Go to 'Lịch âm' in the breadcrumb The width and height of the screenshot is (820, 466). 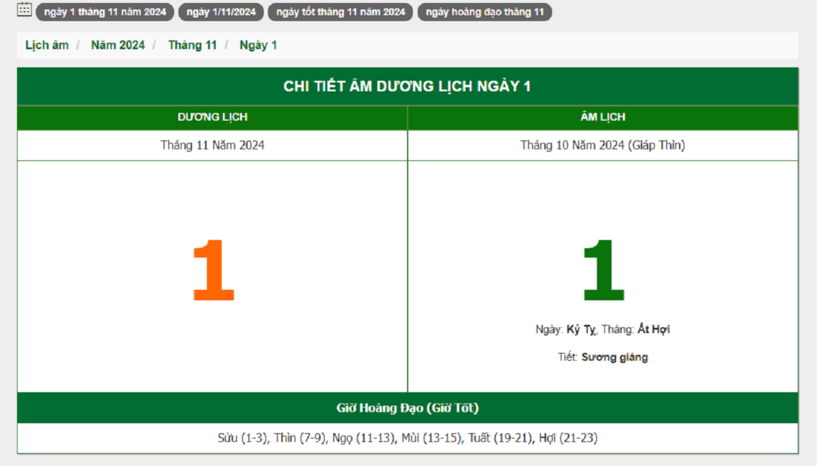[44, 45]
